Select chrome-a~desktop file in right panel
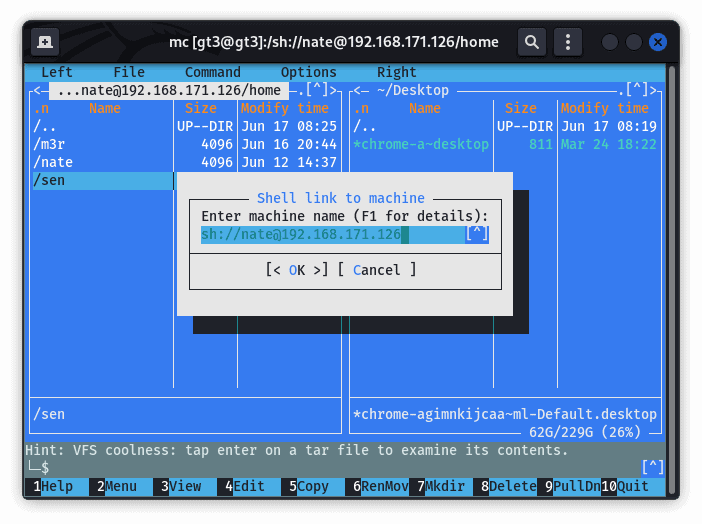Viewport: 702px width, 524px height. click(421, 144)
